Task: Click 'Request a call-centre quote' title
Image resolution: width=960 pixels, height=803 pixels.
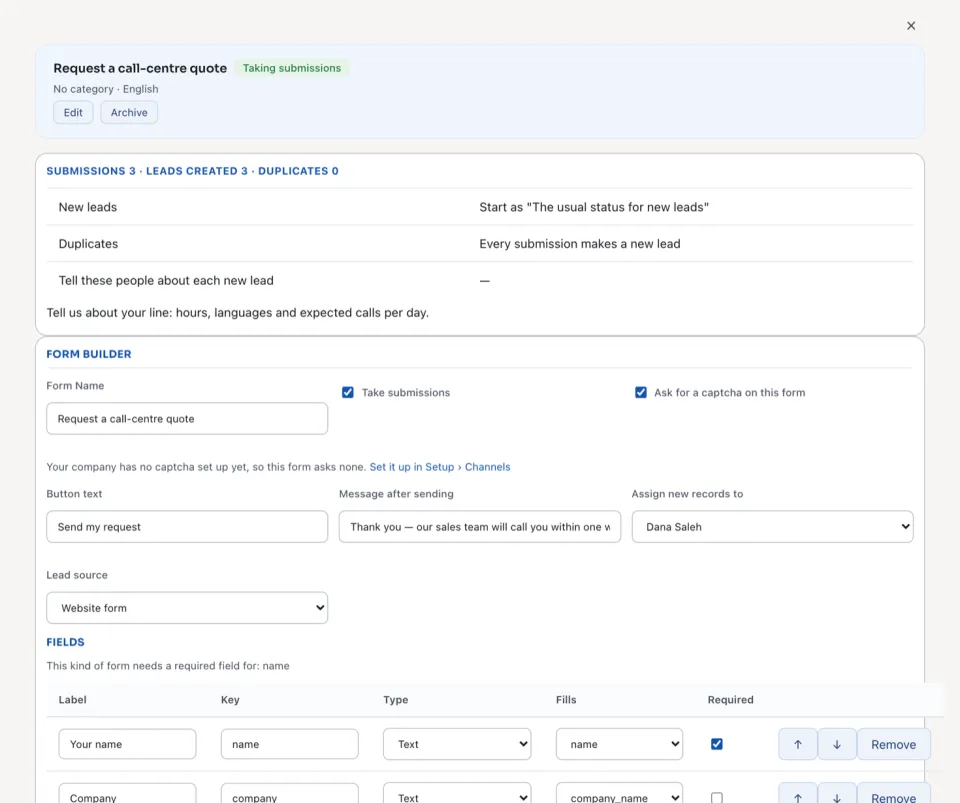Action: tap(140, 68)
